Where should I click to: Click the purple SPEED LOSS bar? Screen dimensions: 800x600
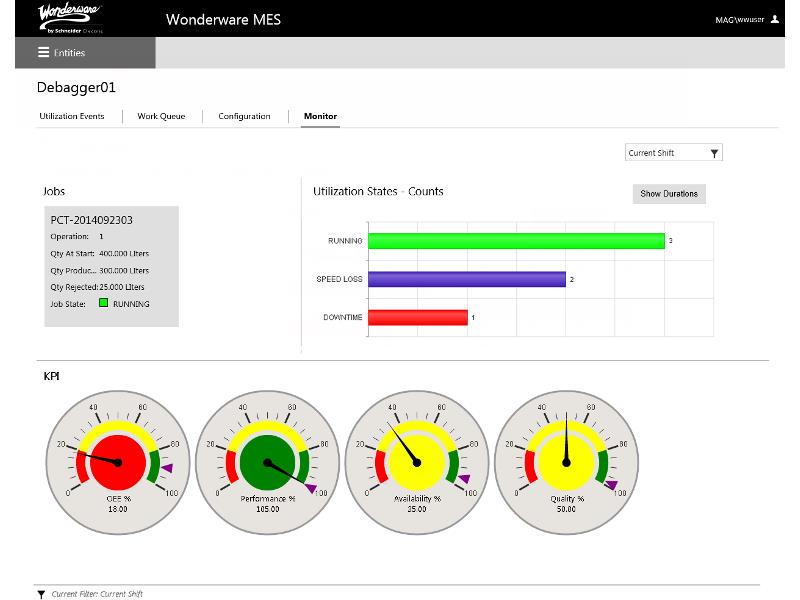pyautogui.click(x=467, y=279)
